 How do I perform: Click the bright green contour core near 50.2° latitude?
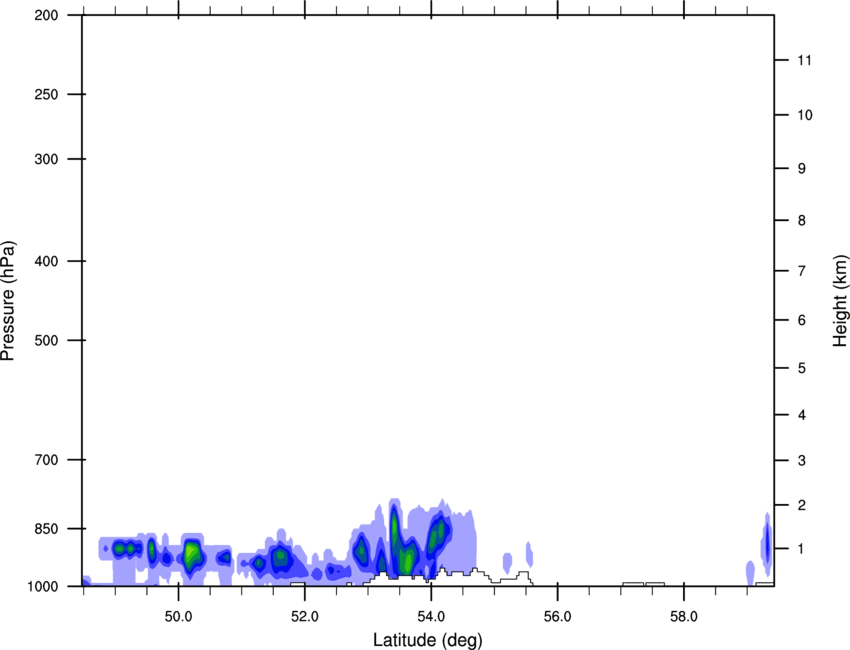[191, 555]
